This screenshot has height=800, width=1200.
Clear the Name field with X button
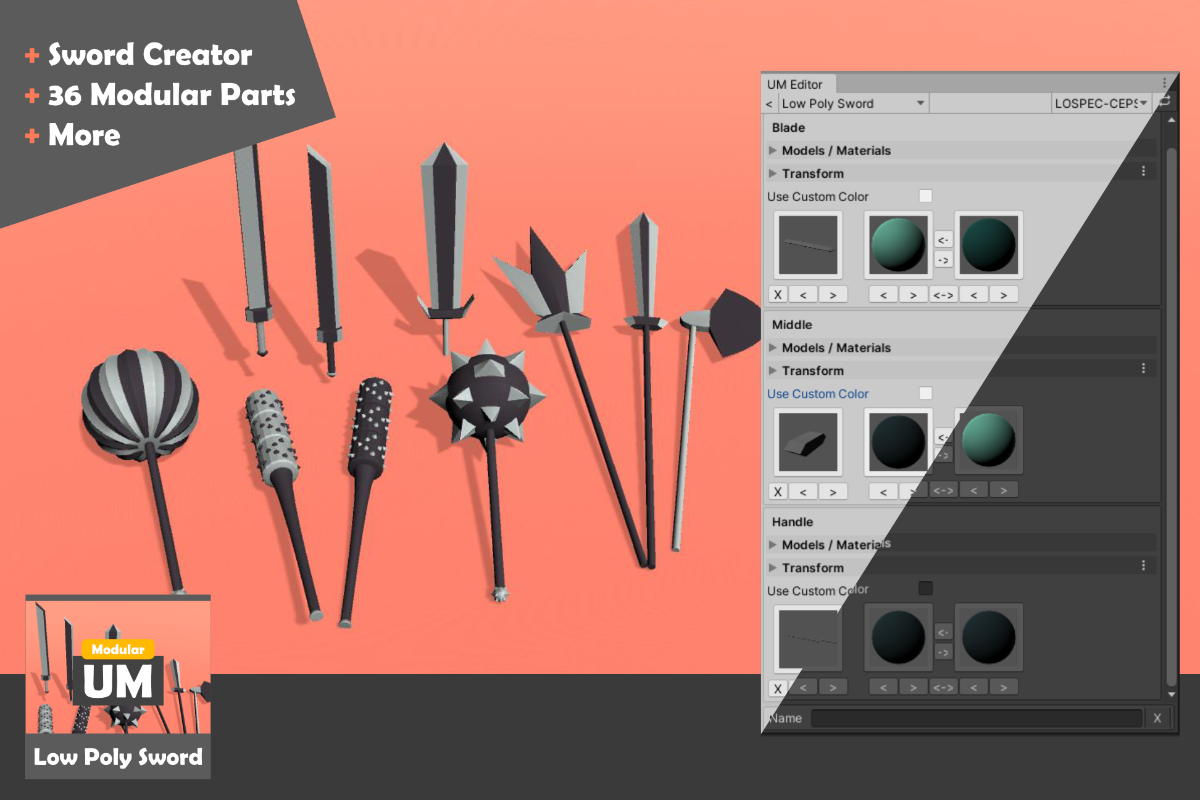click(x=1157, y=718)
